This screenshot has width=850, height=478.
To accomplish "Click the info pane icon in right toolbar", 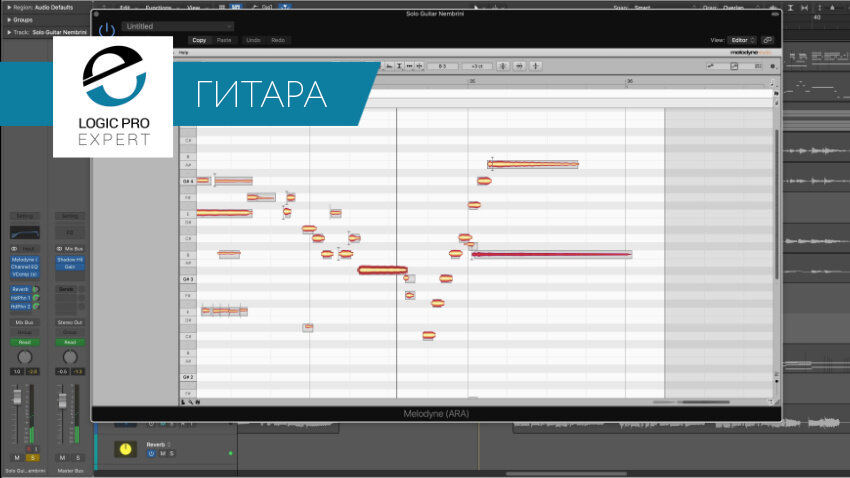I will tap(758, 66).
